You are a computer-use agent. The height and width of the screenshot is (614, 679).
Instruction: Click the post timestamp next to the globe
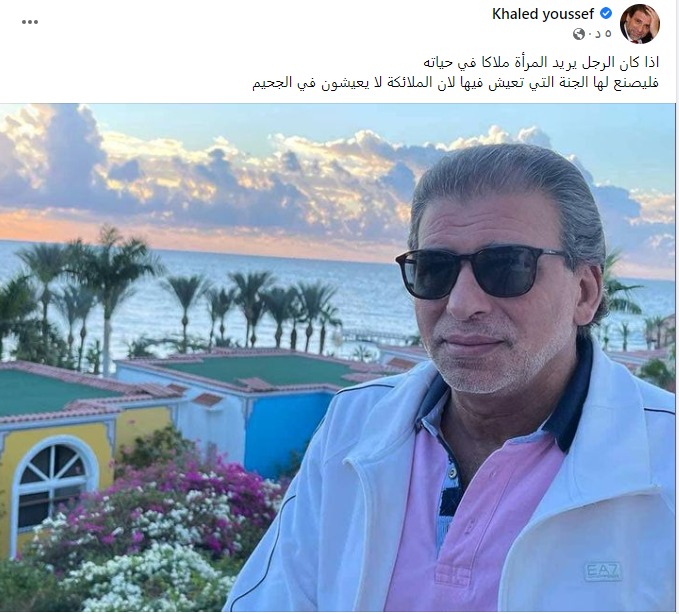[601, 34]
